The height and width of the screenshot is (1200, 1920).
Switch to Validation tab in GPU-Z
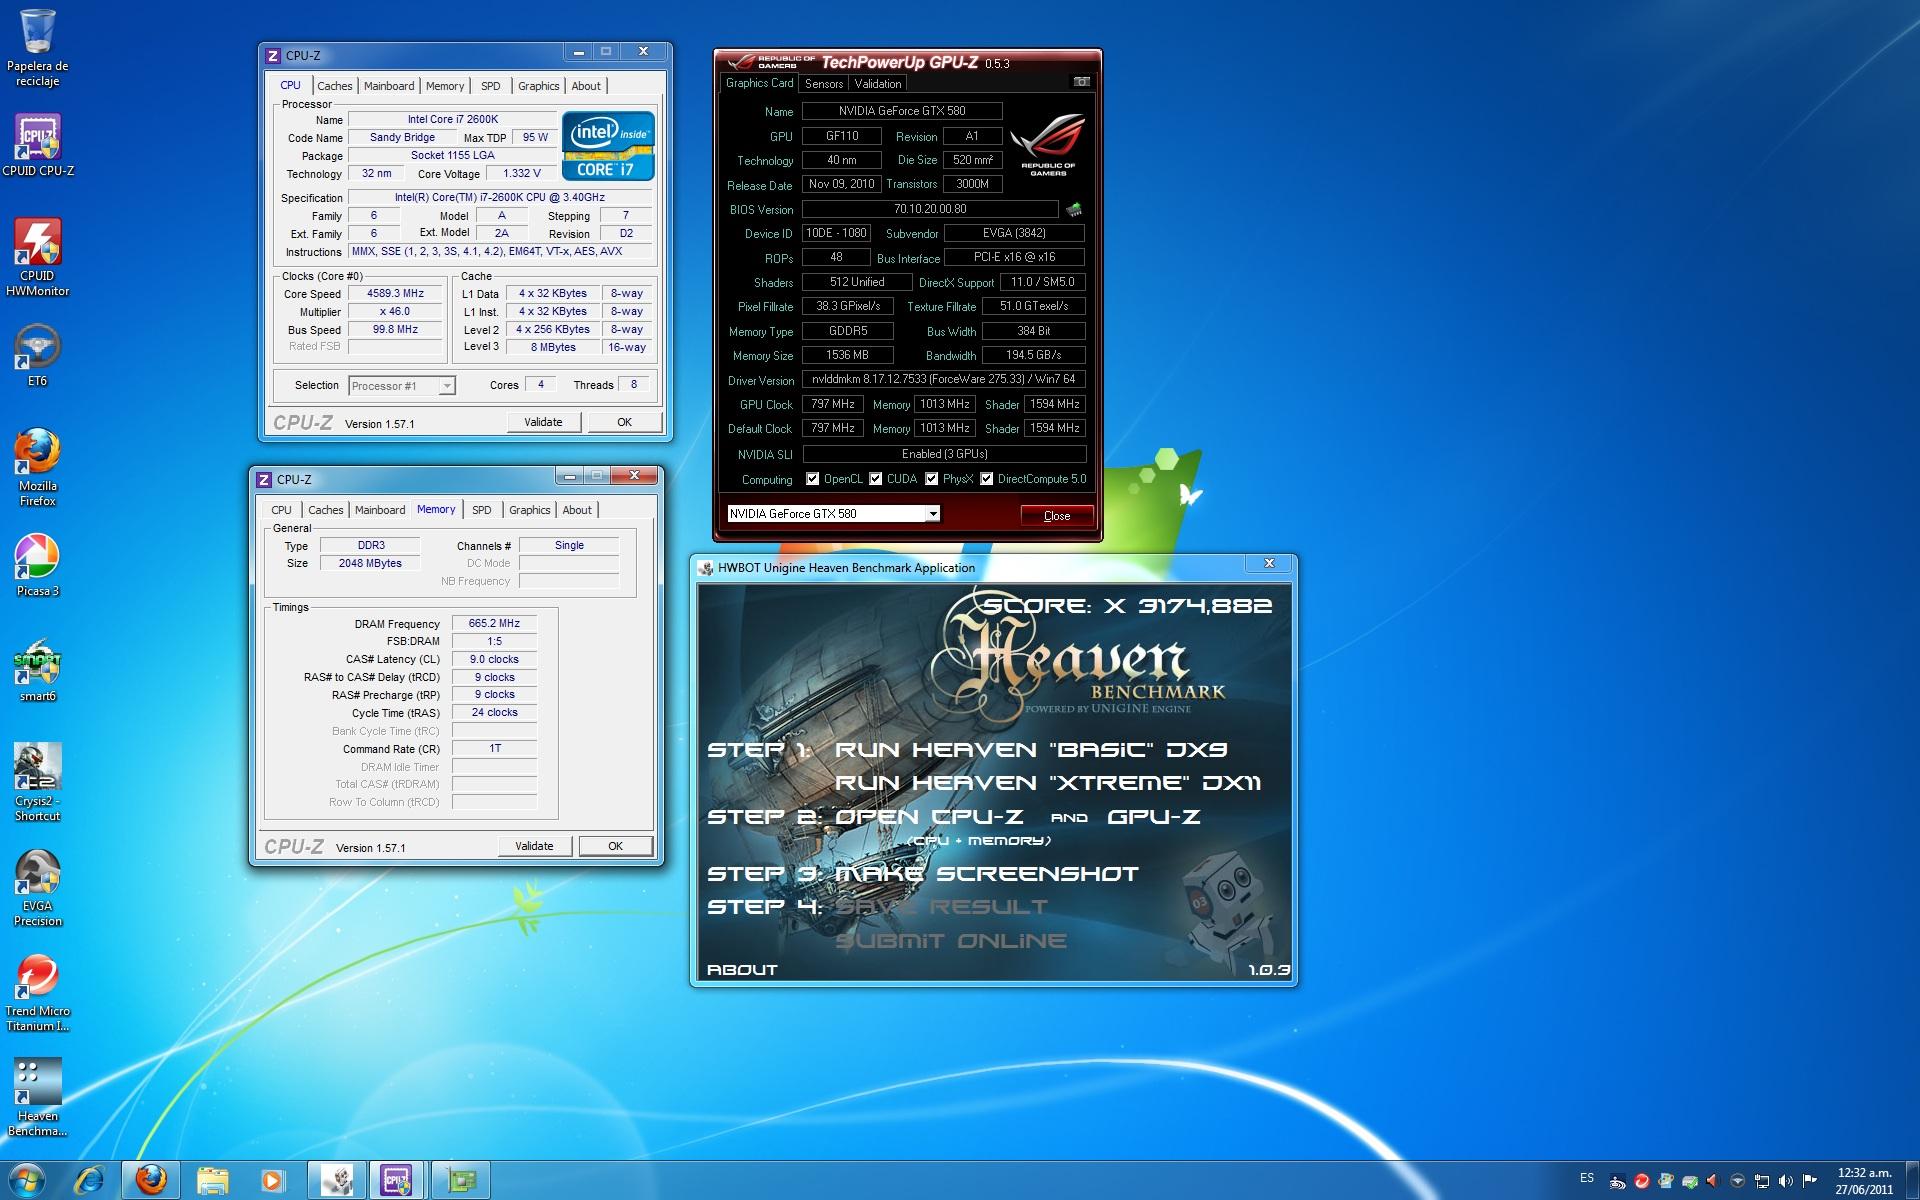coord(878,84)
